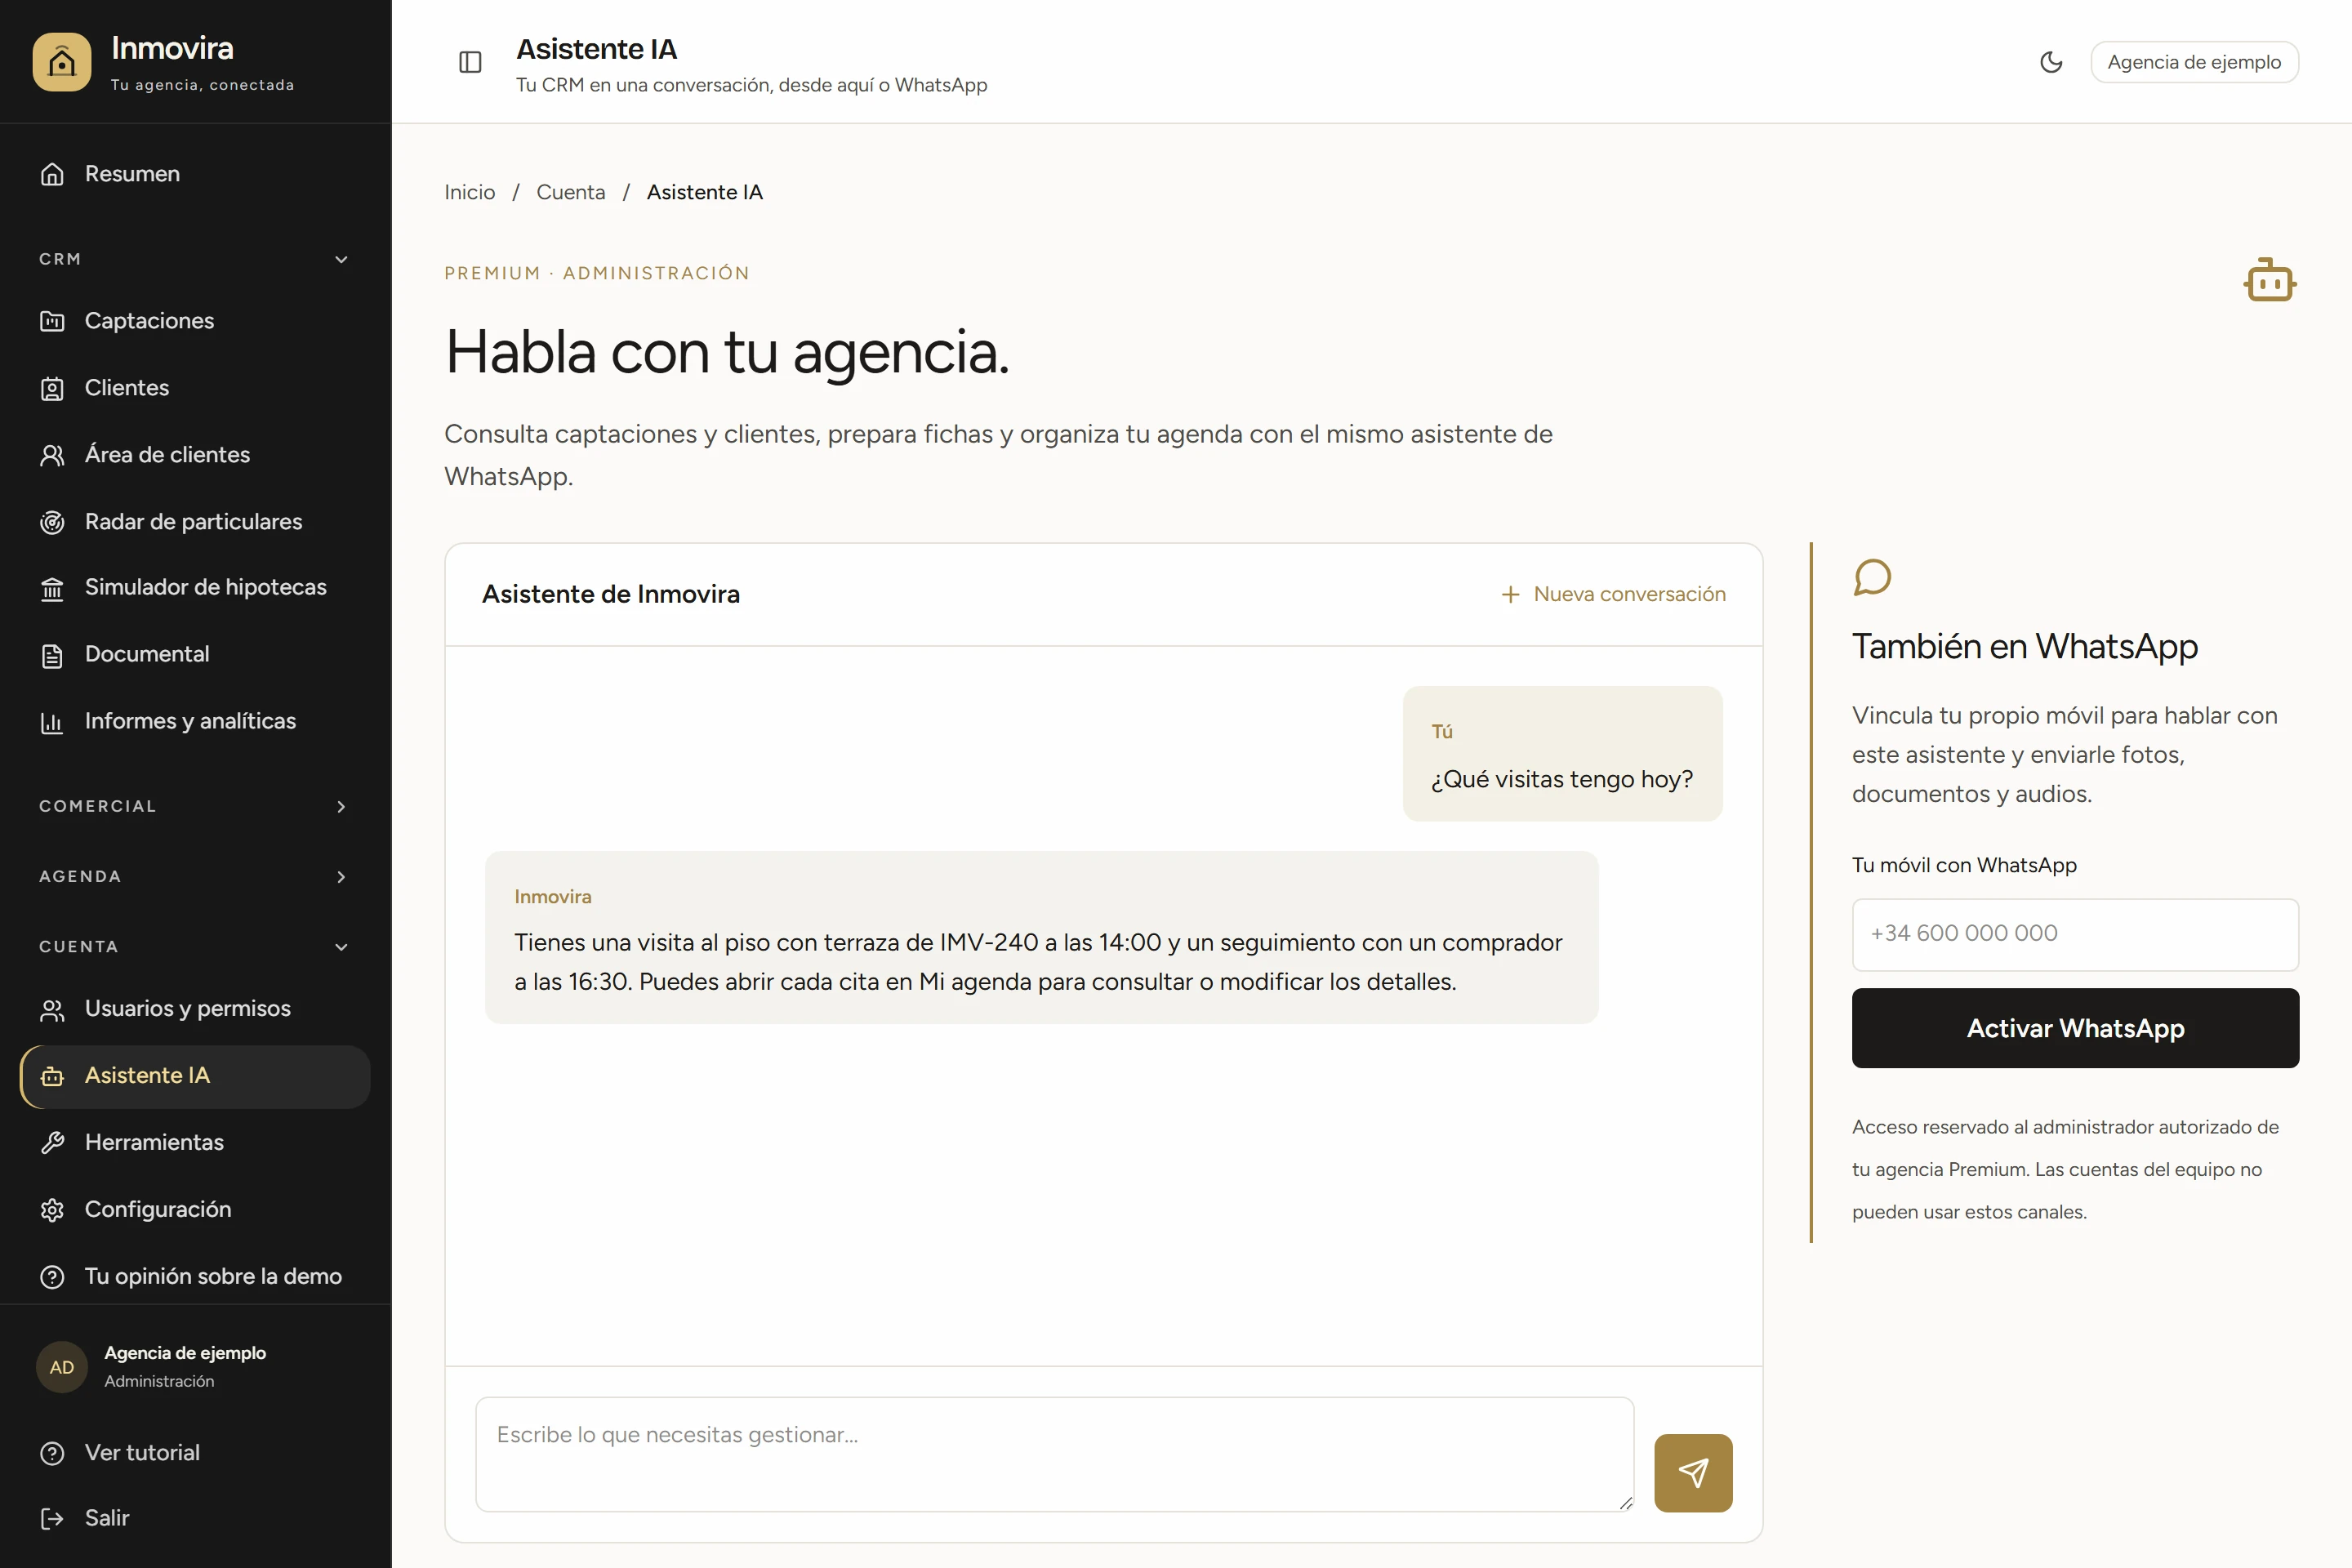This screenshot has height=1568, width=2352.
Task: Send message with paper plane button
Action: (1693, 1472)
